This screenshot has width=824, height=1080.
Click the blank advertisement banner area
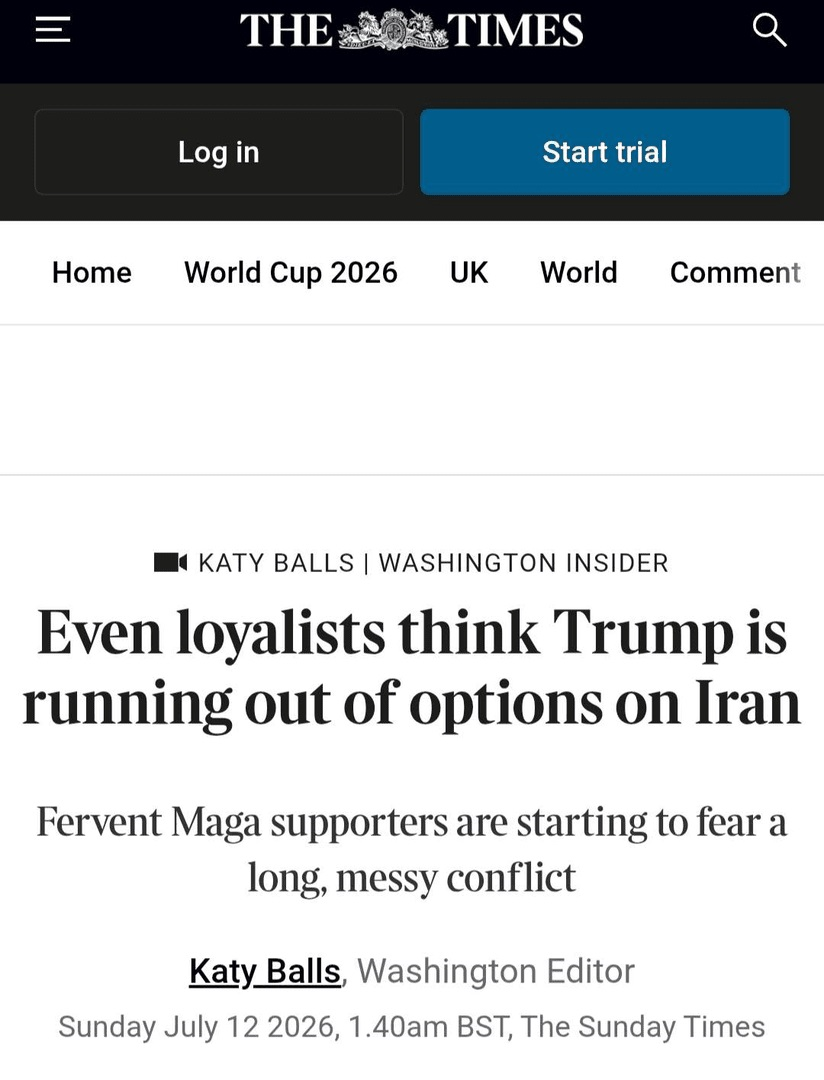tap(412, 399)
